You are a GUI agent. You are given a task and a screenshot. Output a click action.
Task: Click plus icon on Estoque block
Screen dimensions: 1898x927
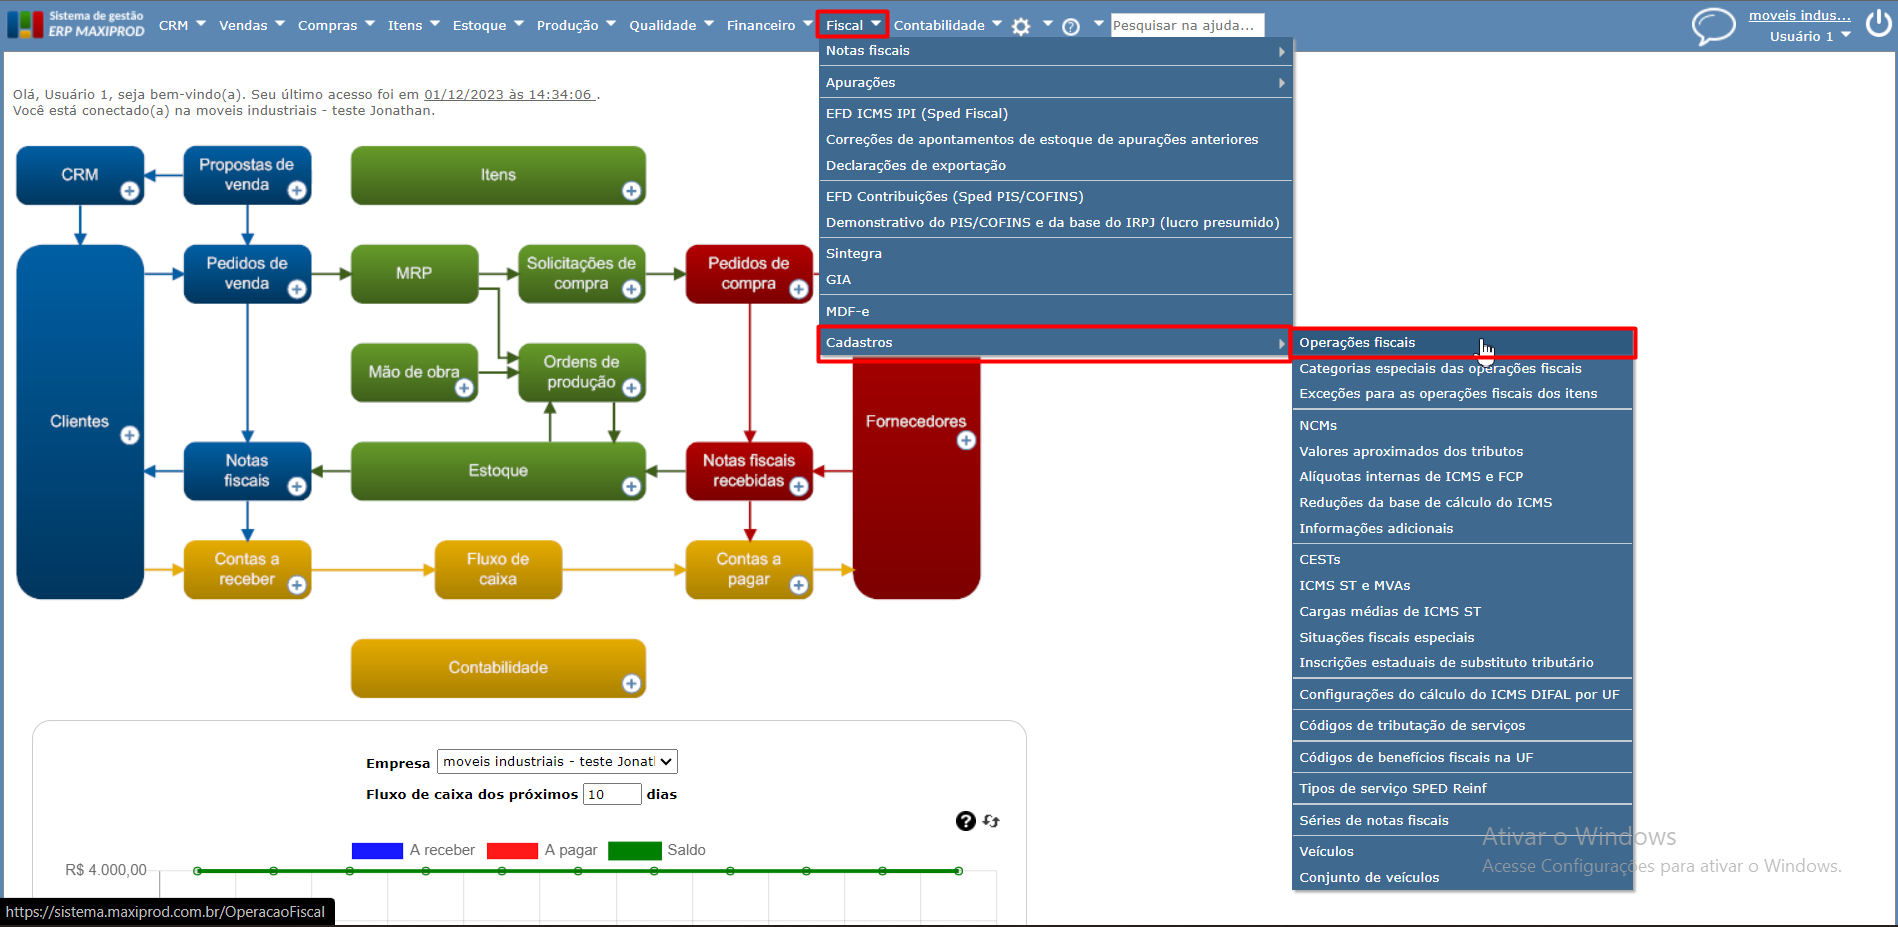tap(631, 486)
